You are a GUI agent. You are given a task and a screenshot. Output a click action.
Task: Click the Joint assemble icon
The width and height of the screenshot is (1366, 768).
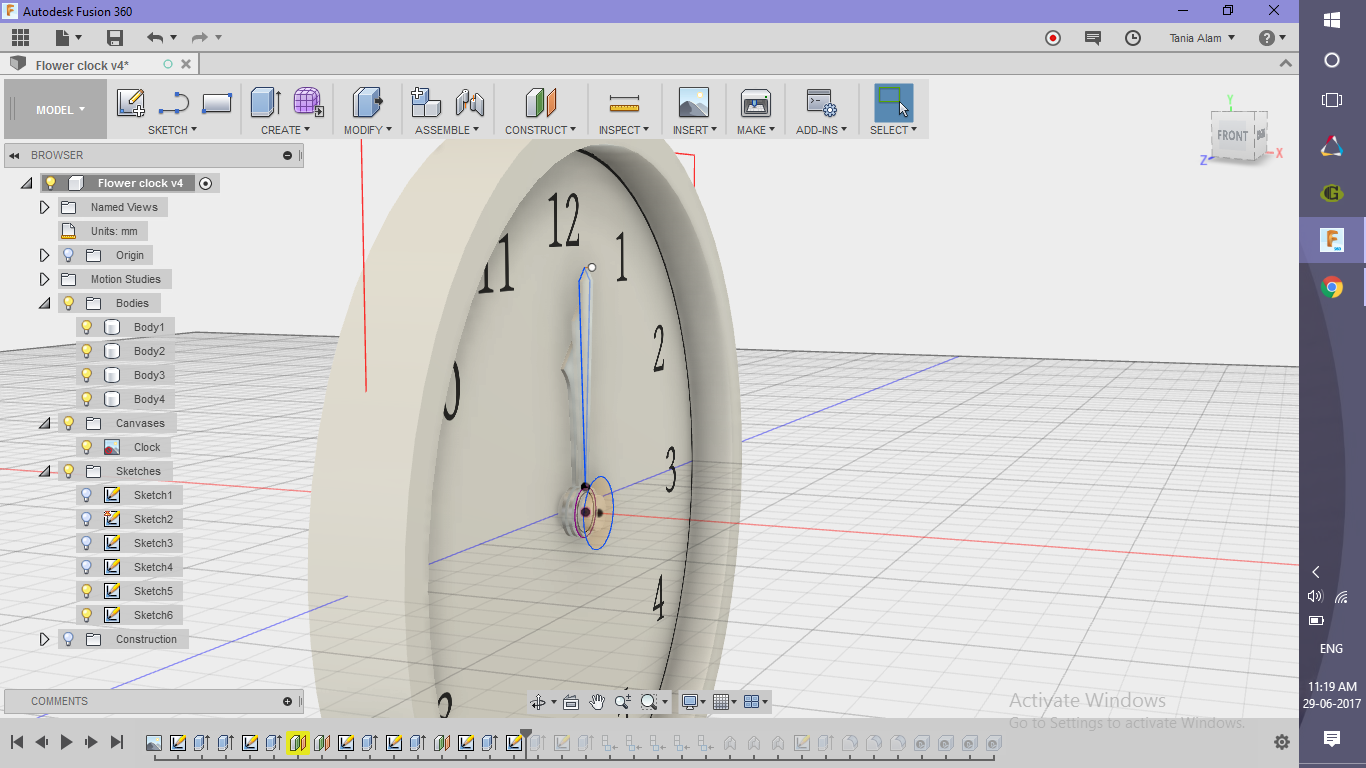[x=470, y=102]
